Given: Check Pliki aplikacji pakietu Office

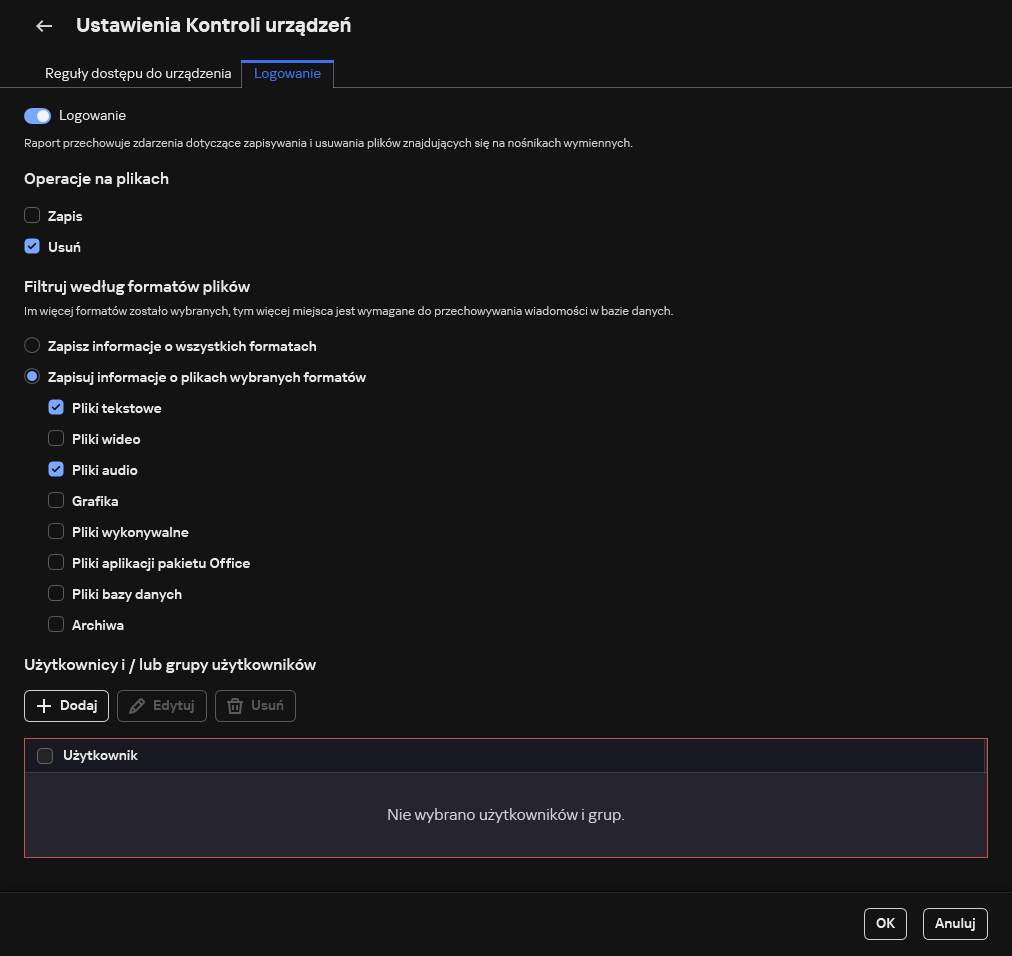Looking at the screenshot, I should 56,563.
